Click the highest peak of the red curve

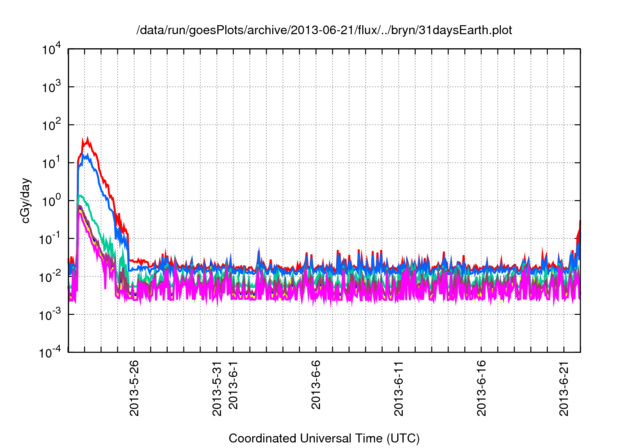click(87, 139)
